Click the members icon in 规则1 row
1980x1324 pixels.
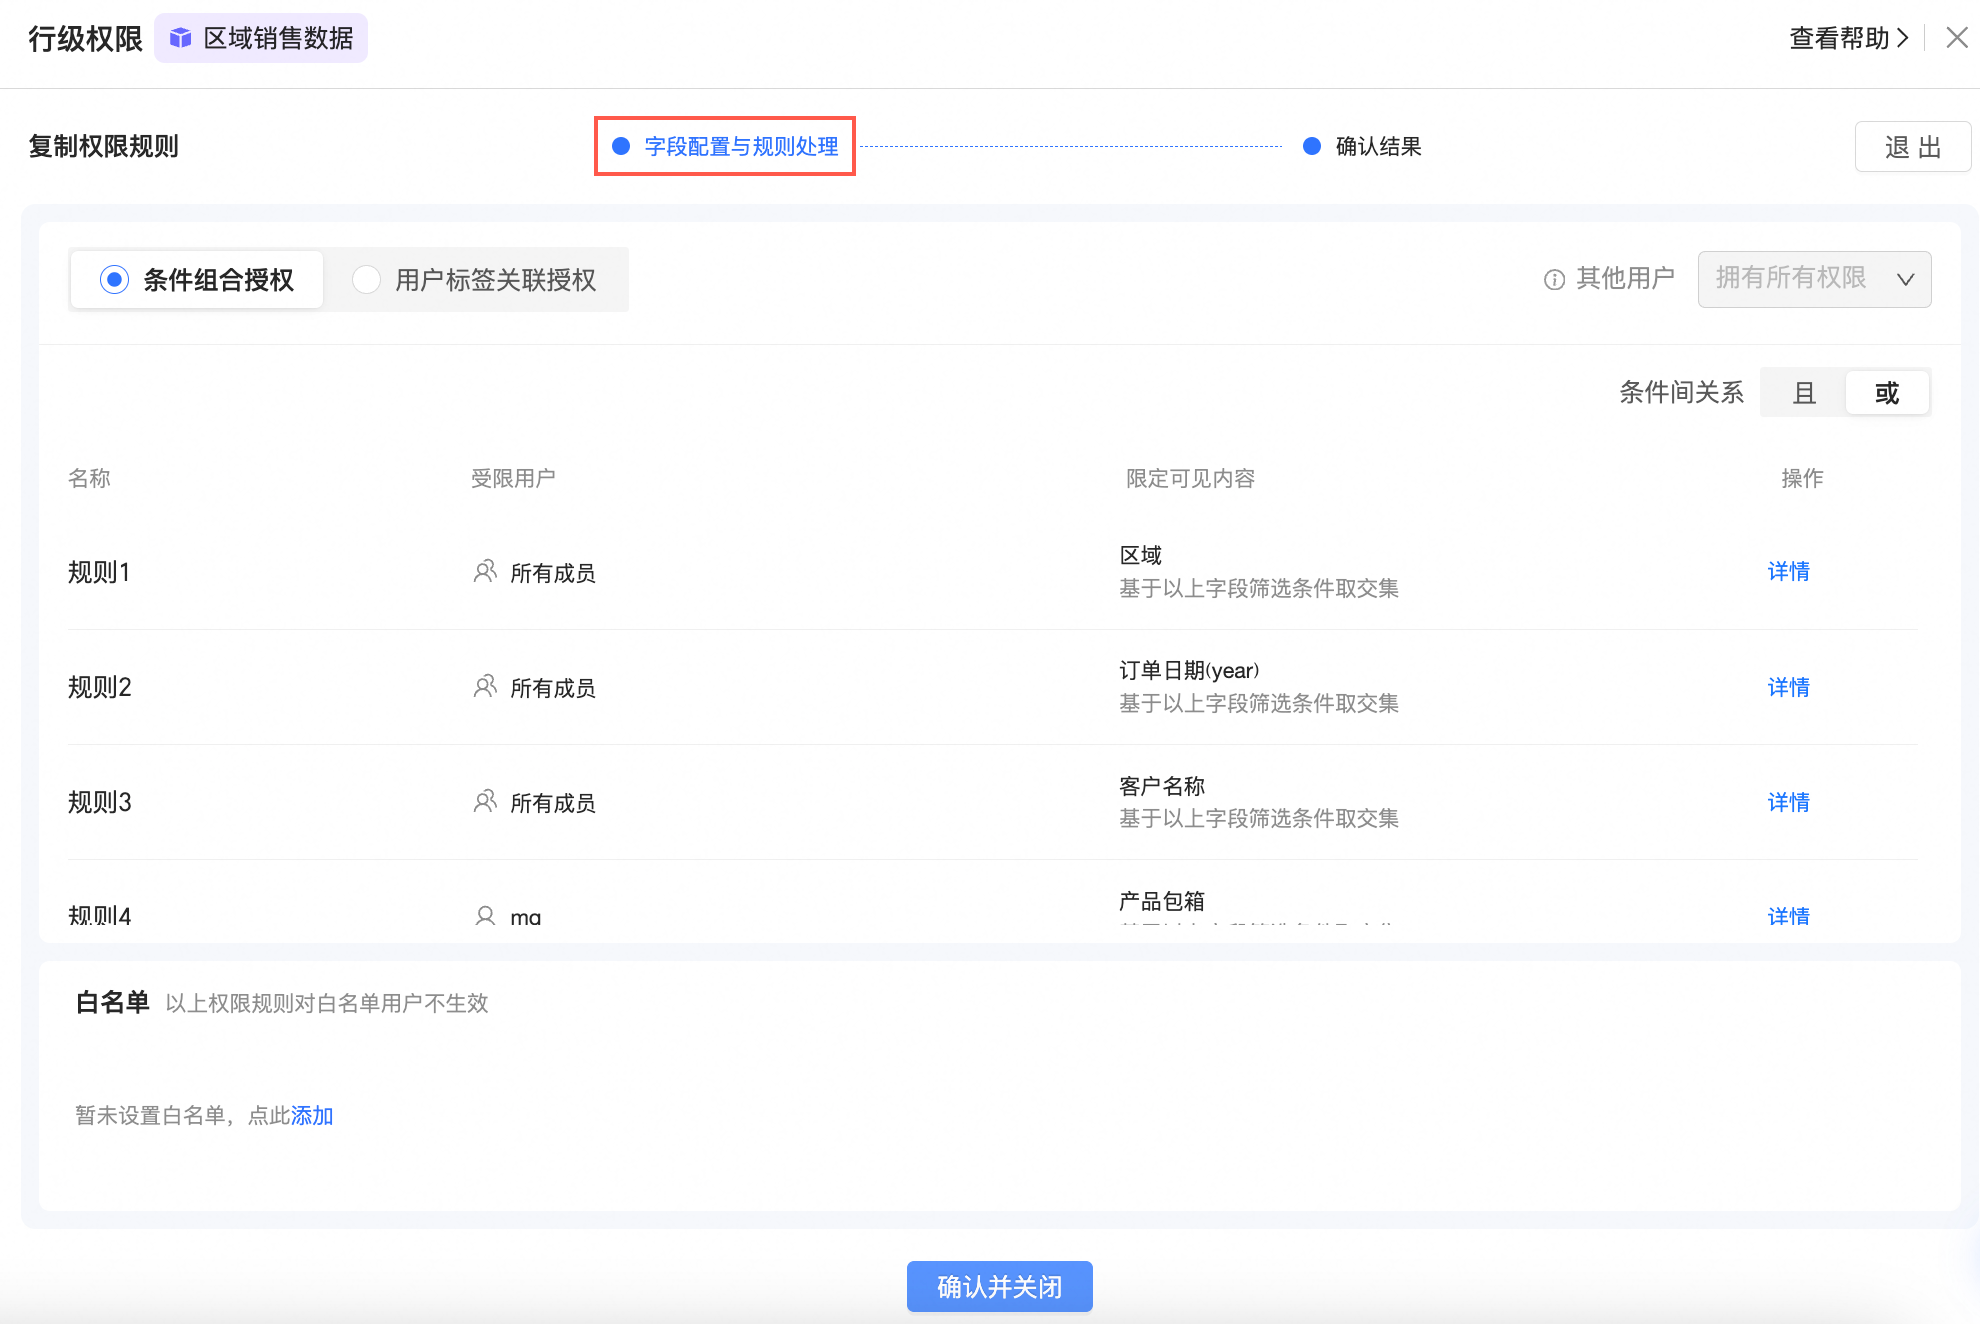[485, 572]
